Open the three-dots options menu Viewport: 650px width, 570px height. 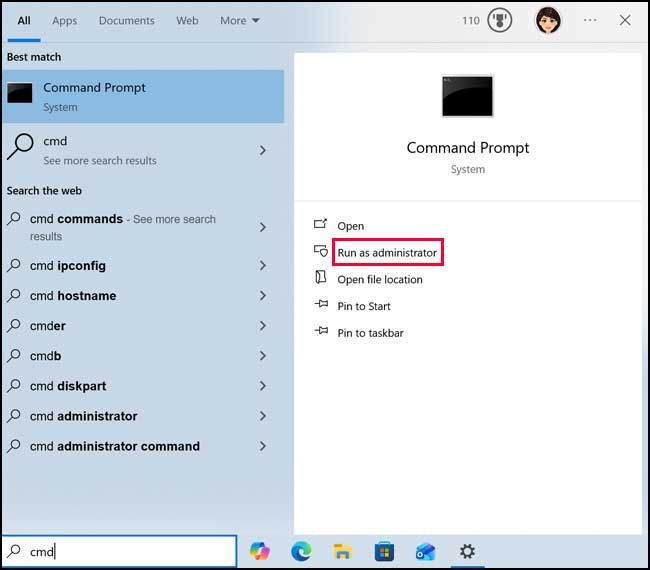click(590, 20)
